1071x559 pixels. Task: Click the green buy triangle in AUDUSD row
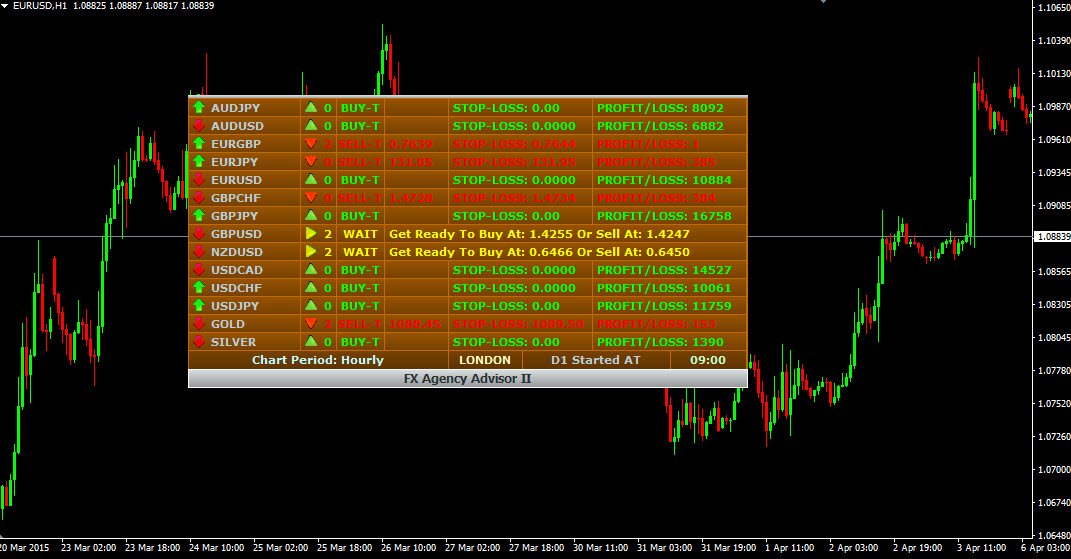(311, 125)
